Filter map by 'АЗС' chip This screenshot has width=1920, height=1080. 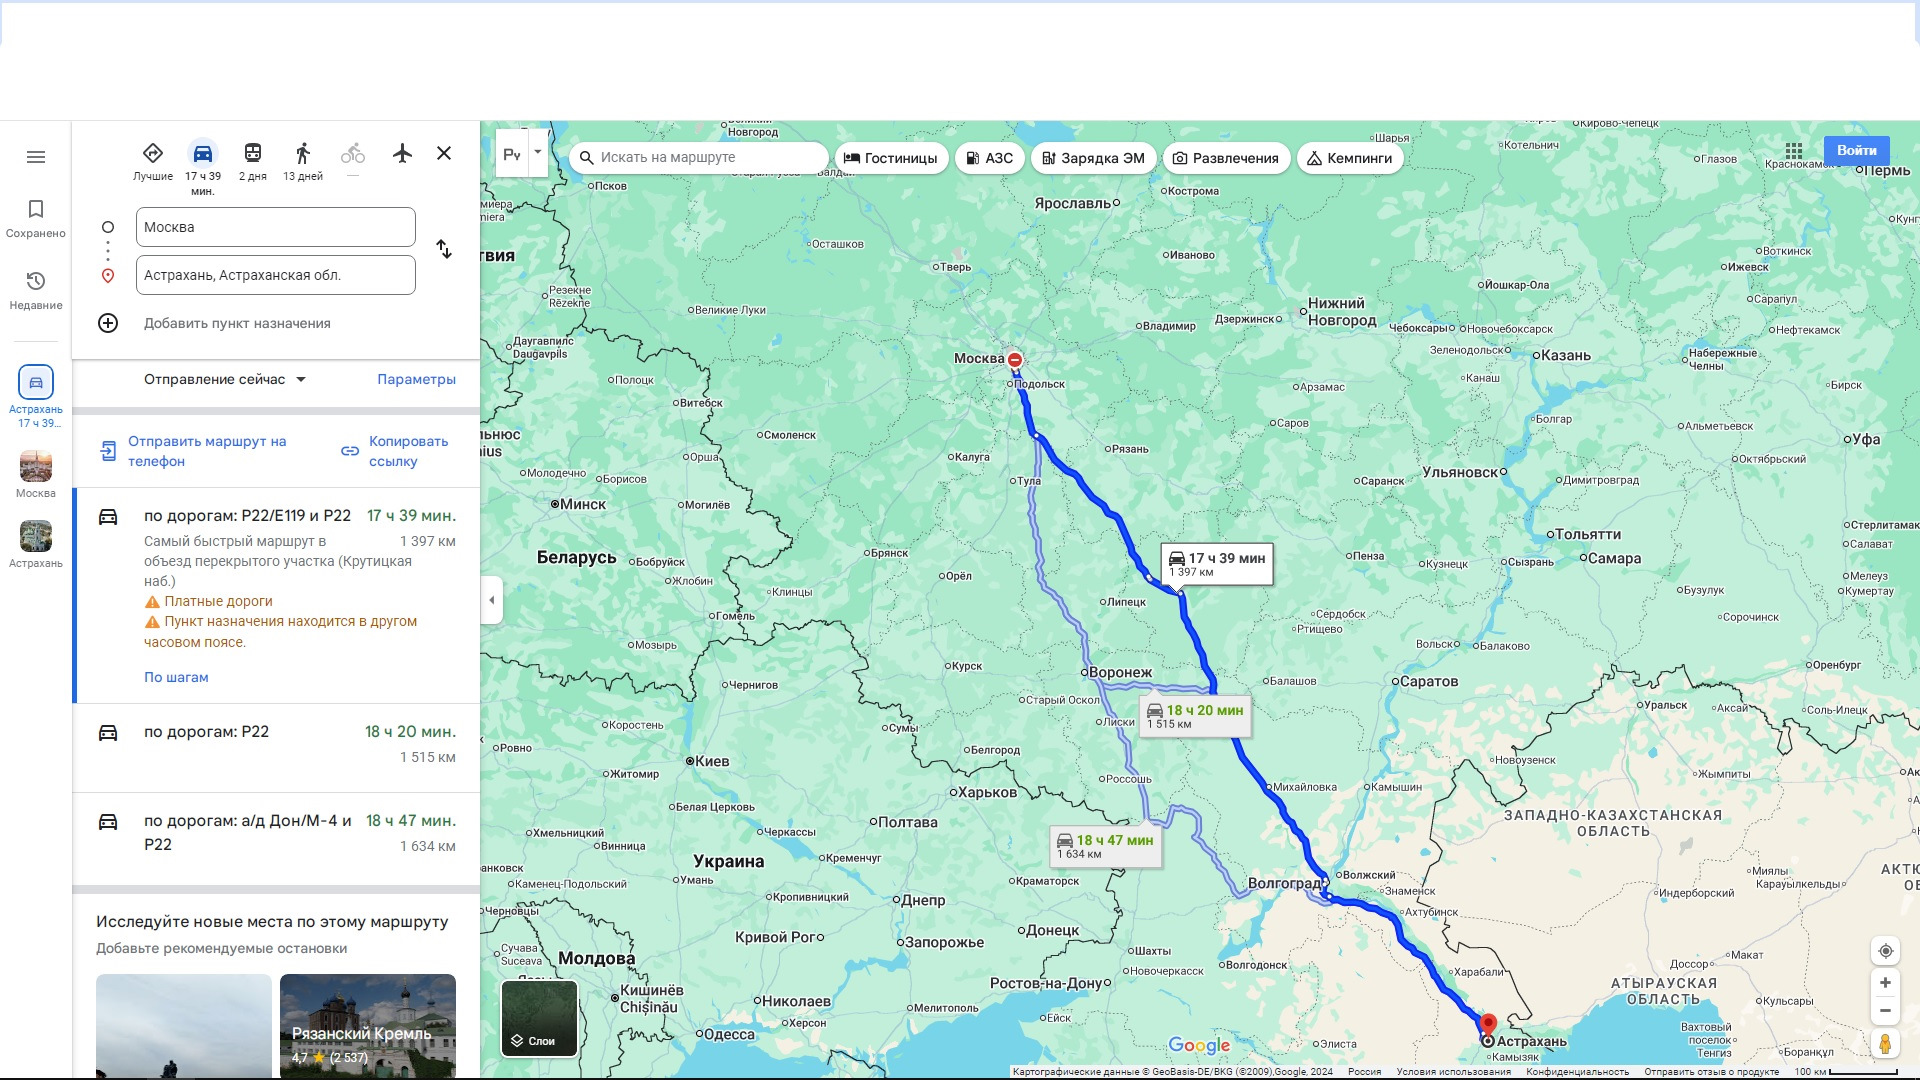coord(989,158)
